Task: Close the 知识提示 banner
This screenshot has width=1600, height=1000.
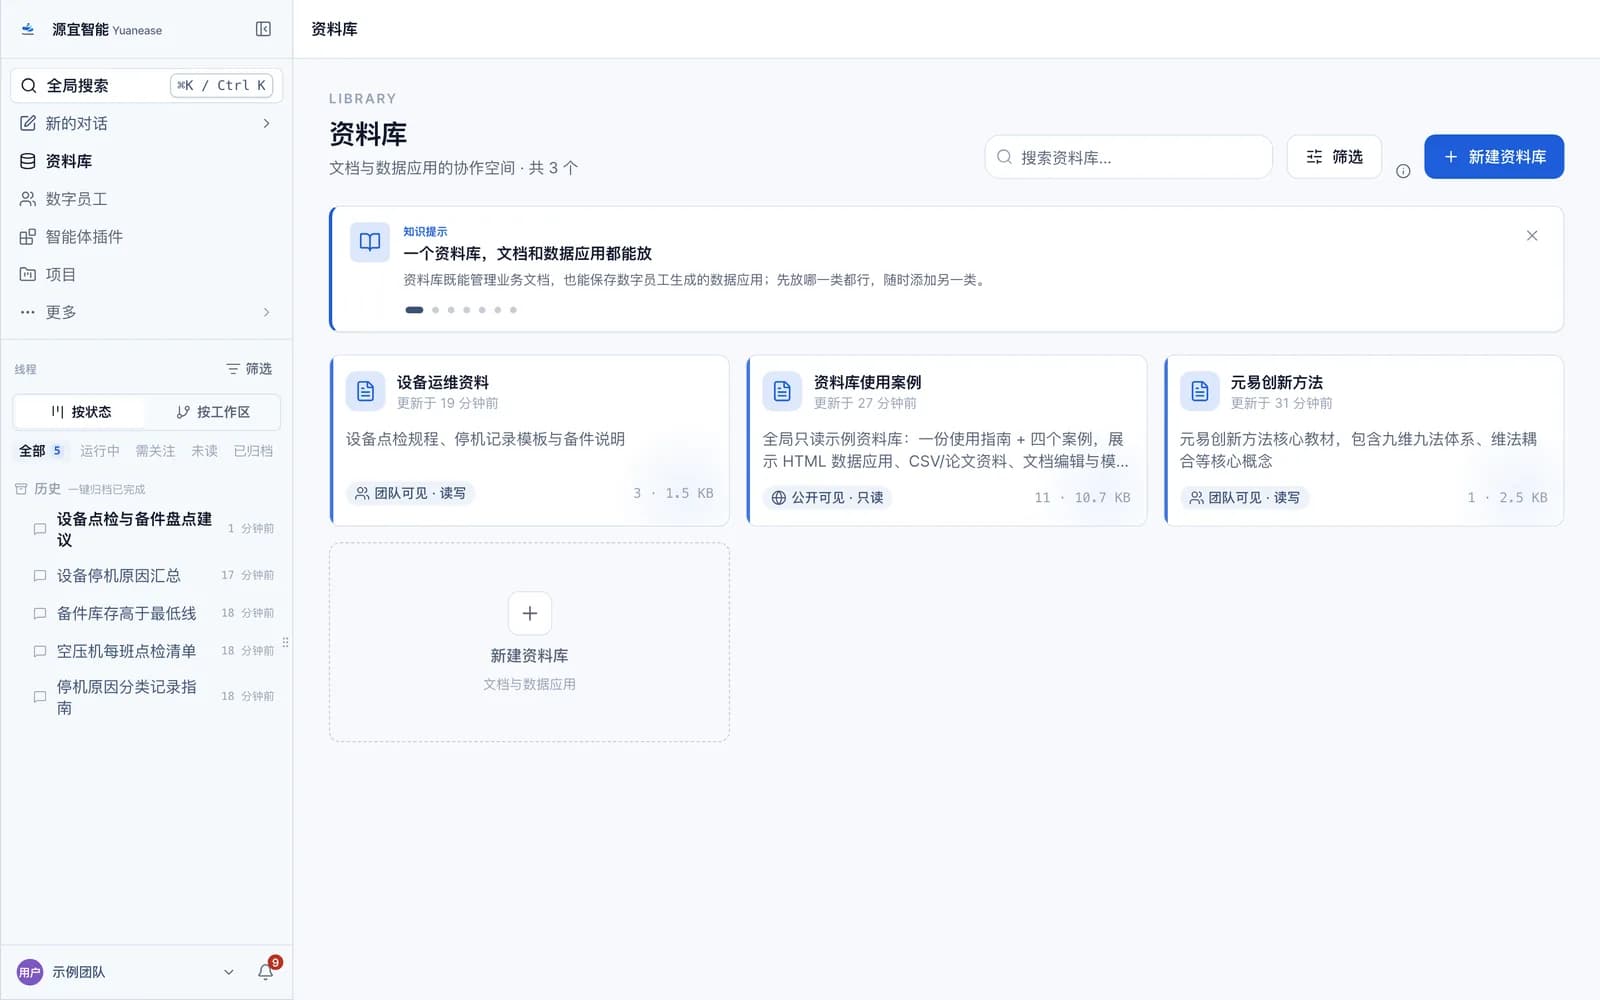Action: [x=1532, y=236]
